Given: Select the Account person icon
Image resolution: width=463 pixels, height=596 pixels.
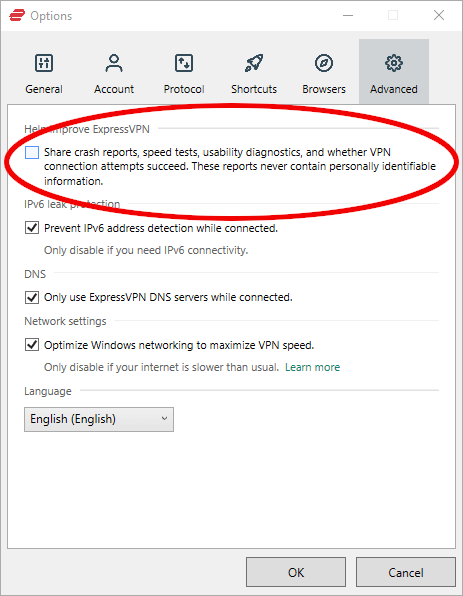Looking at the screenshot, I should coord(114,63).
